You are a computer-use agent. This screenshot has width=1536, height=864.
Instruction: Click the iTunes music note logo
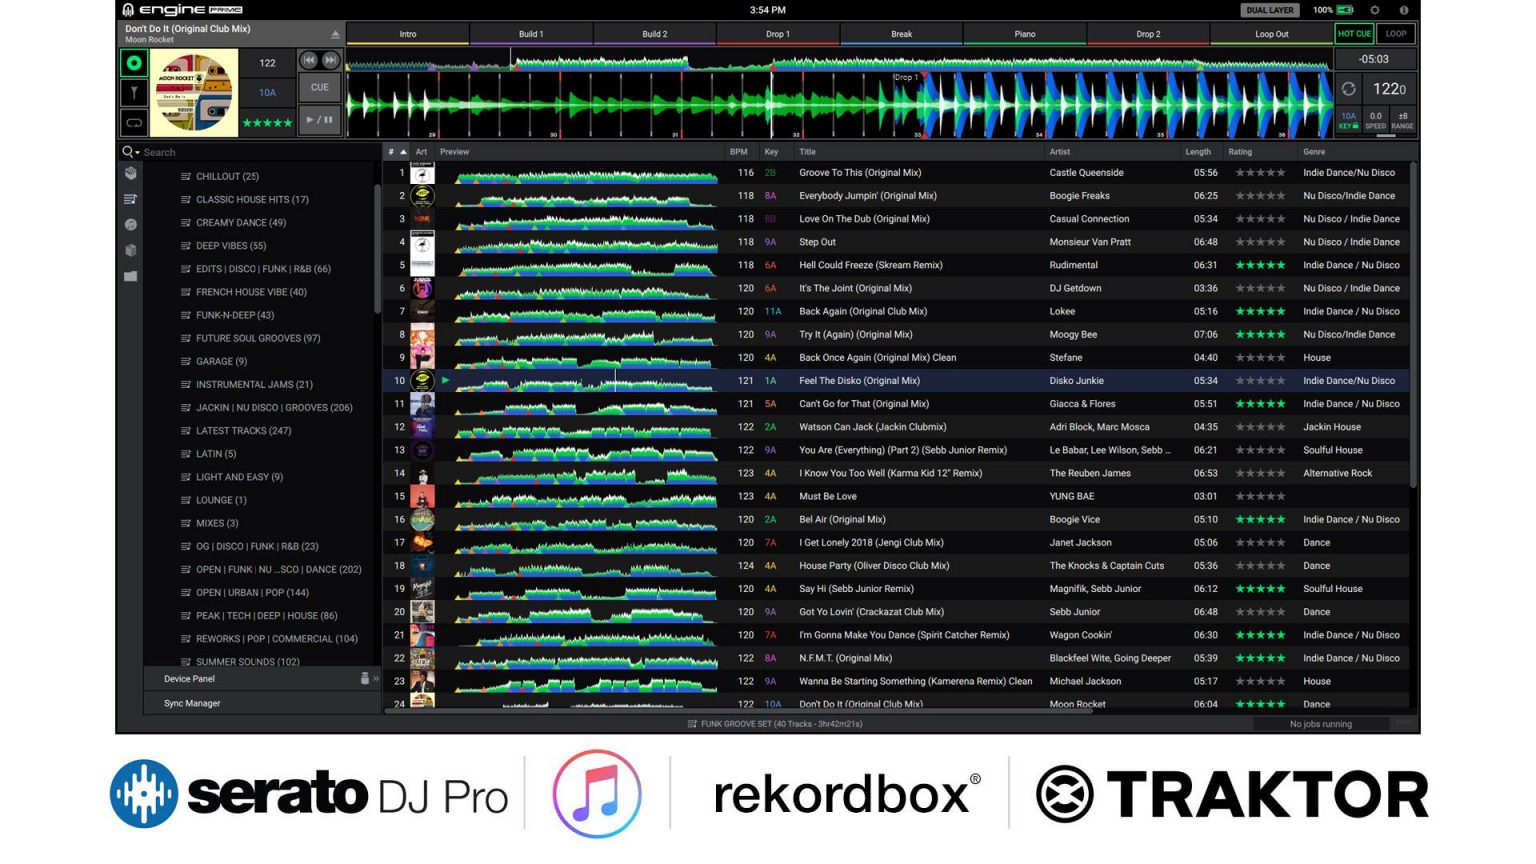point(597,794)
